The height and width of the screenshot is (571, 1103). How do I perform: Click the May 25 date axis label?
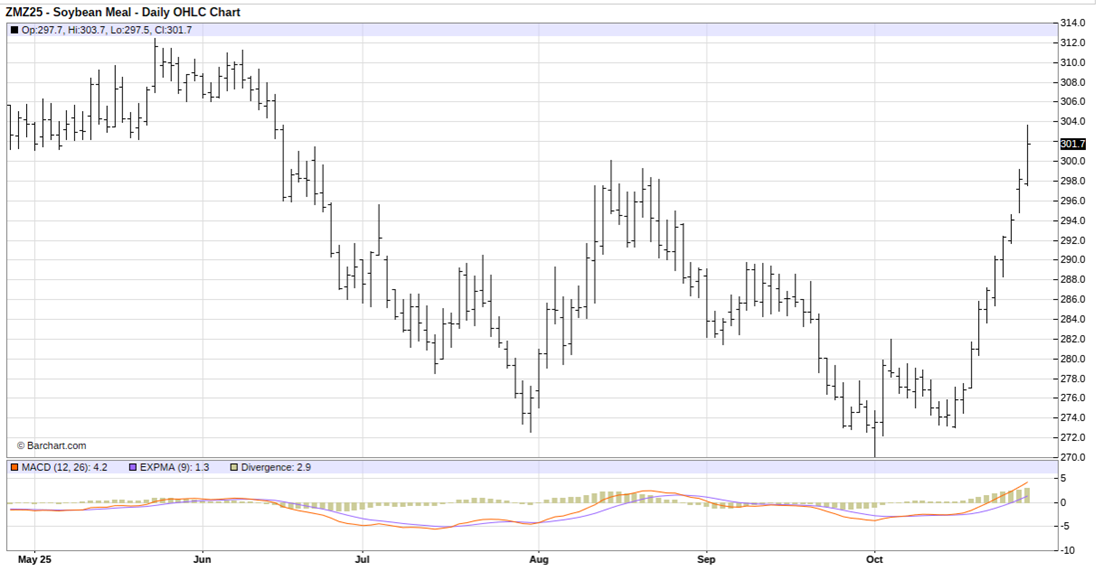[x=34, y=560]
